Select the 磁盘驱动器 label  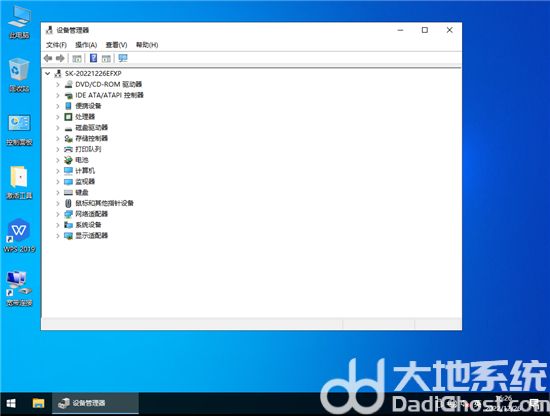pos(92,128)
